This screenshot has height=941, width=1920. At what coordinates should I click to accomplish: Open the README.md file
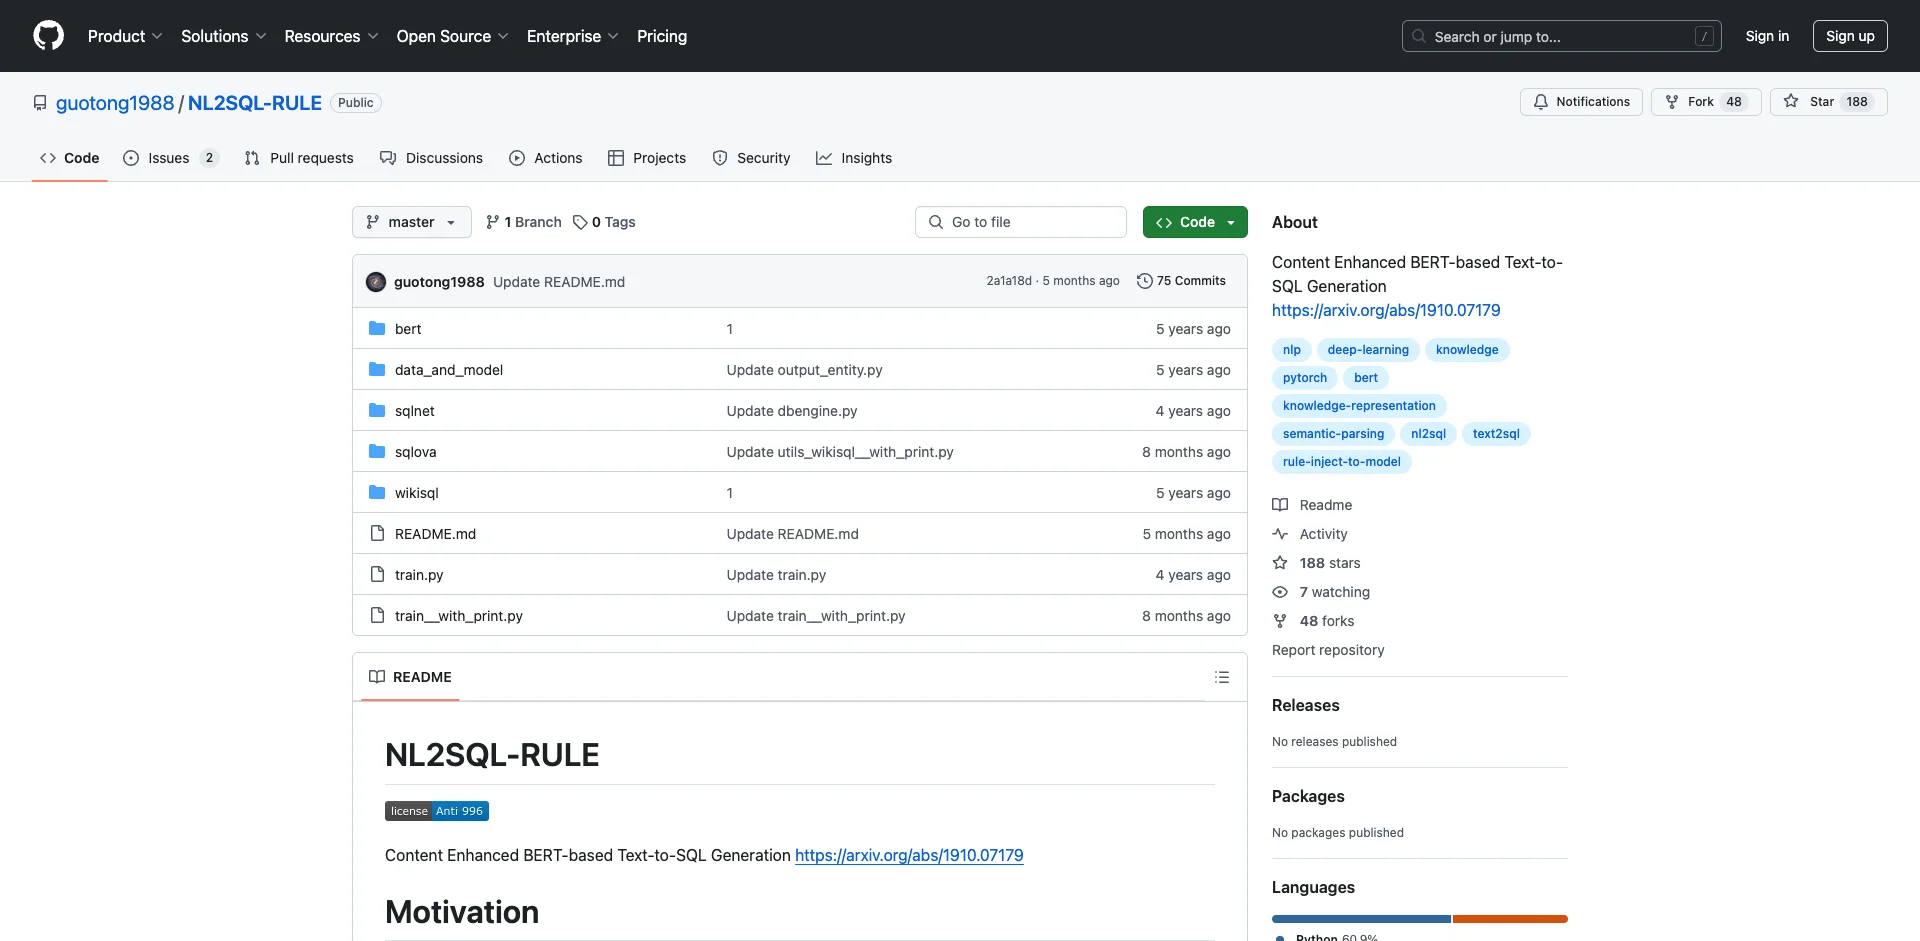(x=435, y=534)
